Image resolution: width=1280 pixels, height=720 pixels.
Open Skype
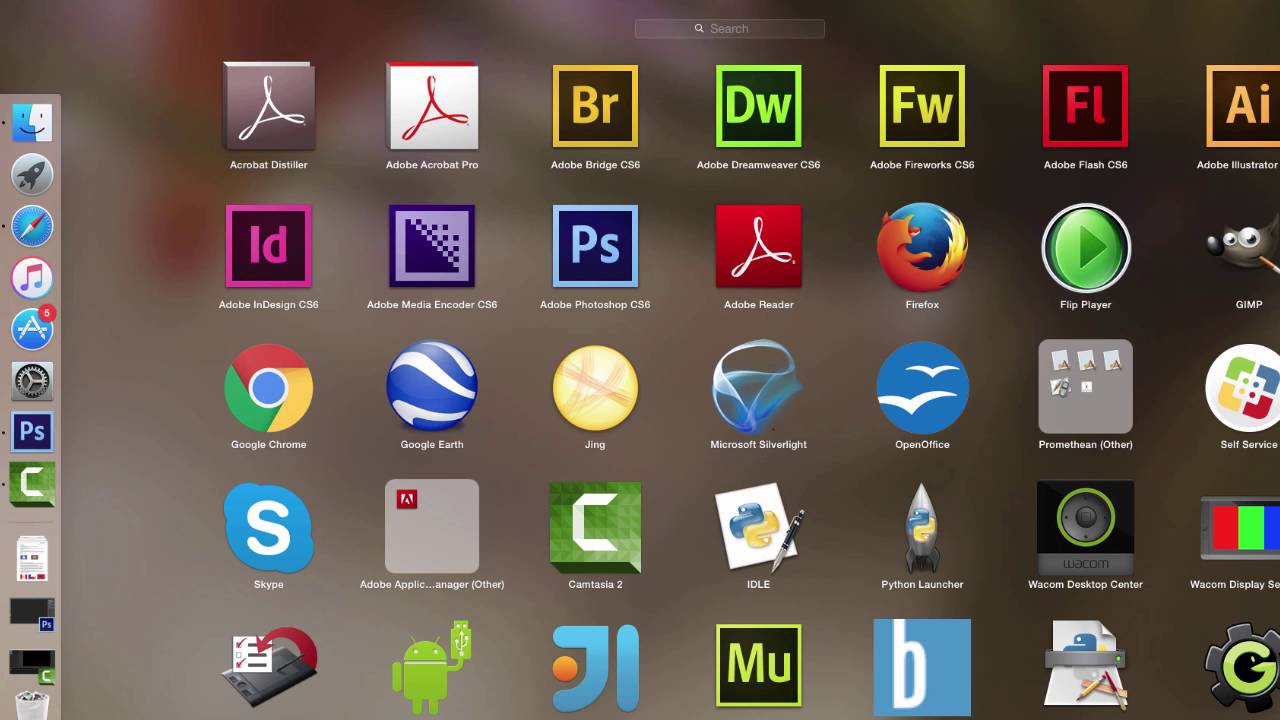click(x=268, y=528)
